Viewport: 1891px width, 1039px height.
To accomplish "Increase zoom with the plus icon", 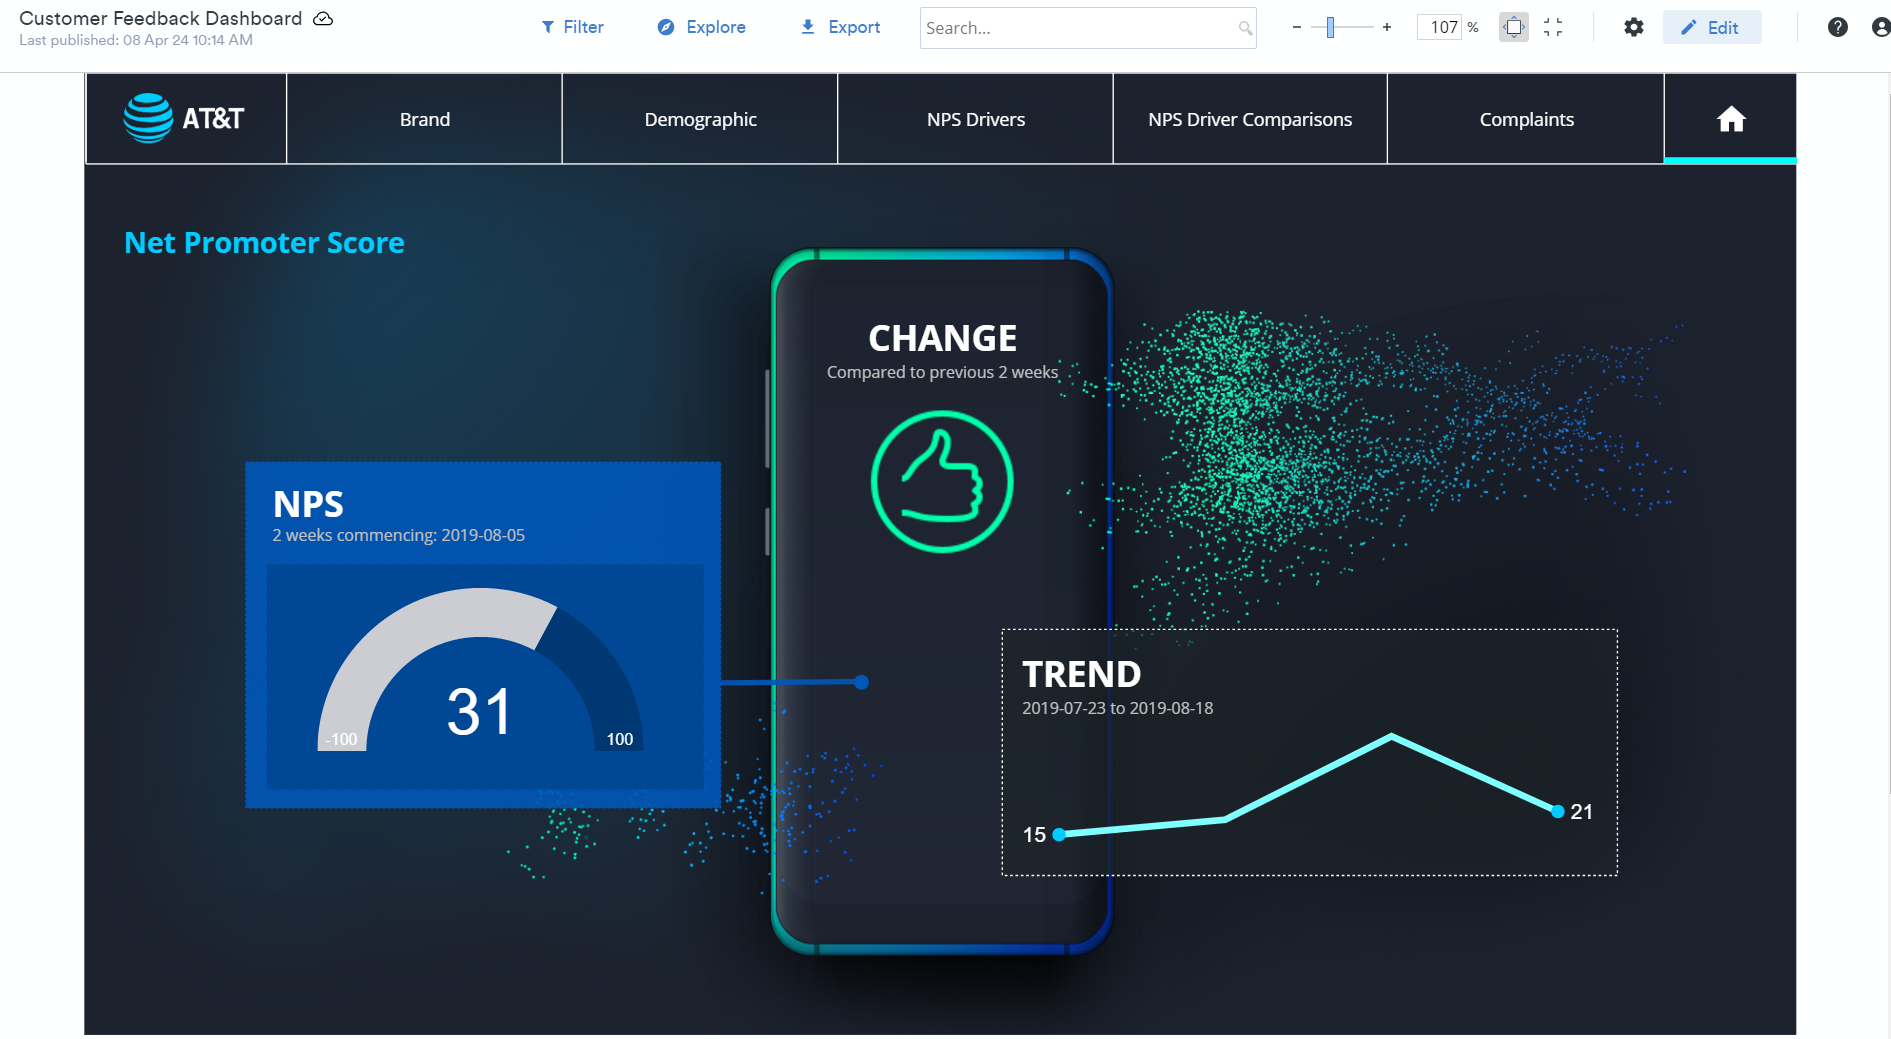I will click(x=1387, y=28).
